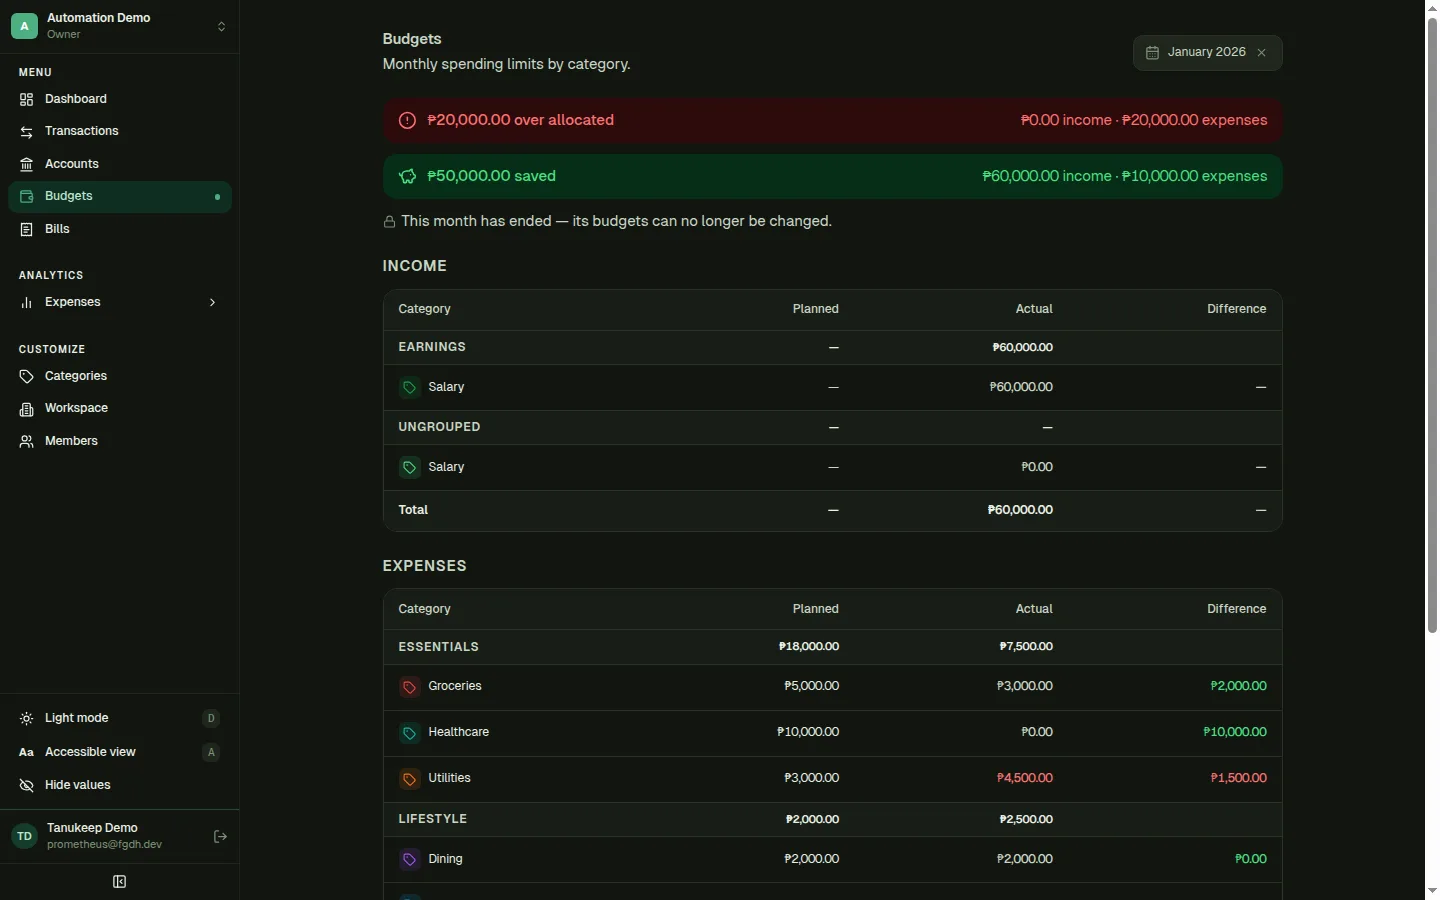Click the Expenses bar chart icon
This screenshot has width=1440, height=900.
[27, 302]
